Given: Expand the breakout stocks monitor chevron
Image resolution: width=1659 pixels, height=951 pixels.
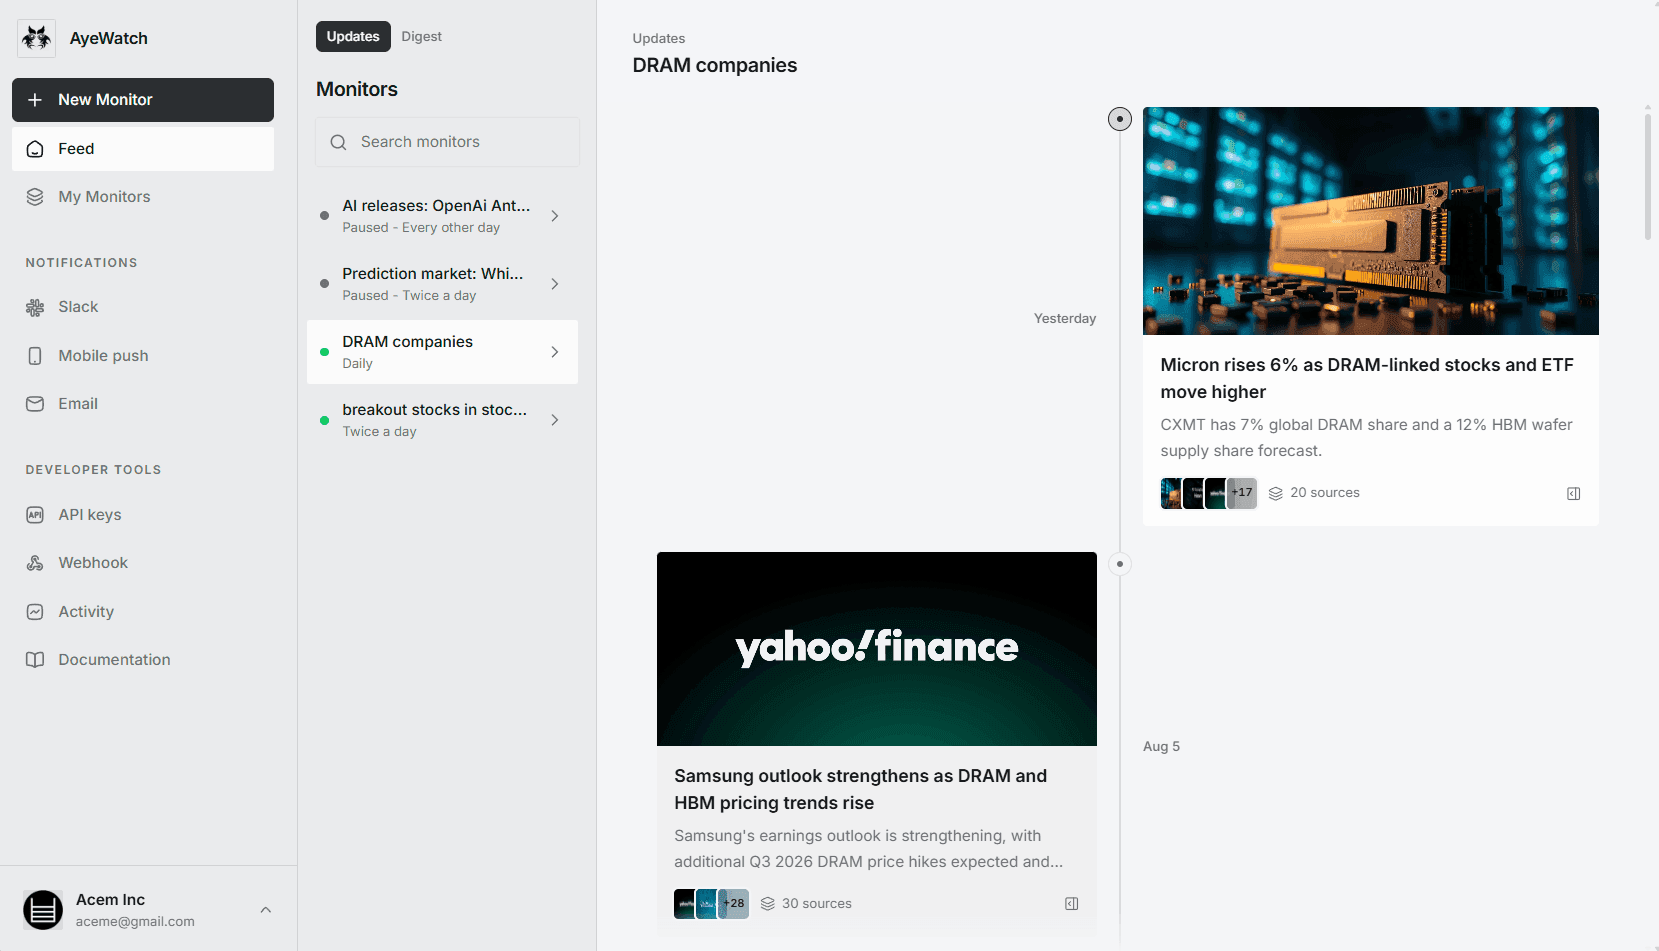Looking at the screenshot, I should (x=555, y=420).
